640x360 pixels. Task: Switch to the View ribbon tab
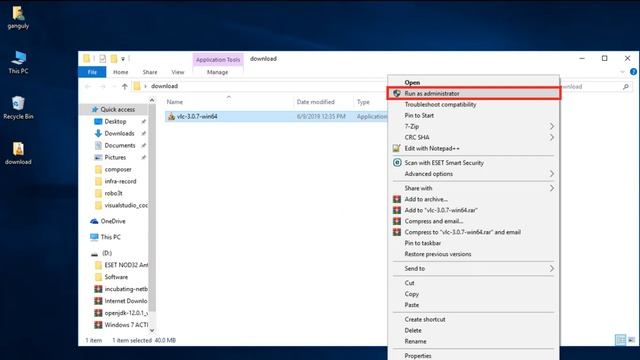click(178, 72)
